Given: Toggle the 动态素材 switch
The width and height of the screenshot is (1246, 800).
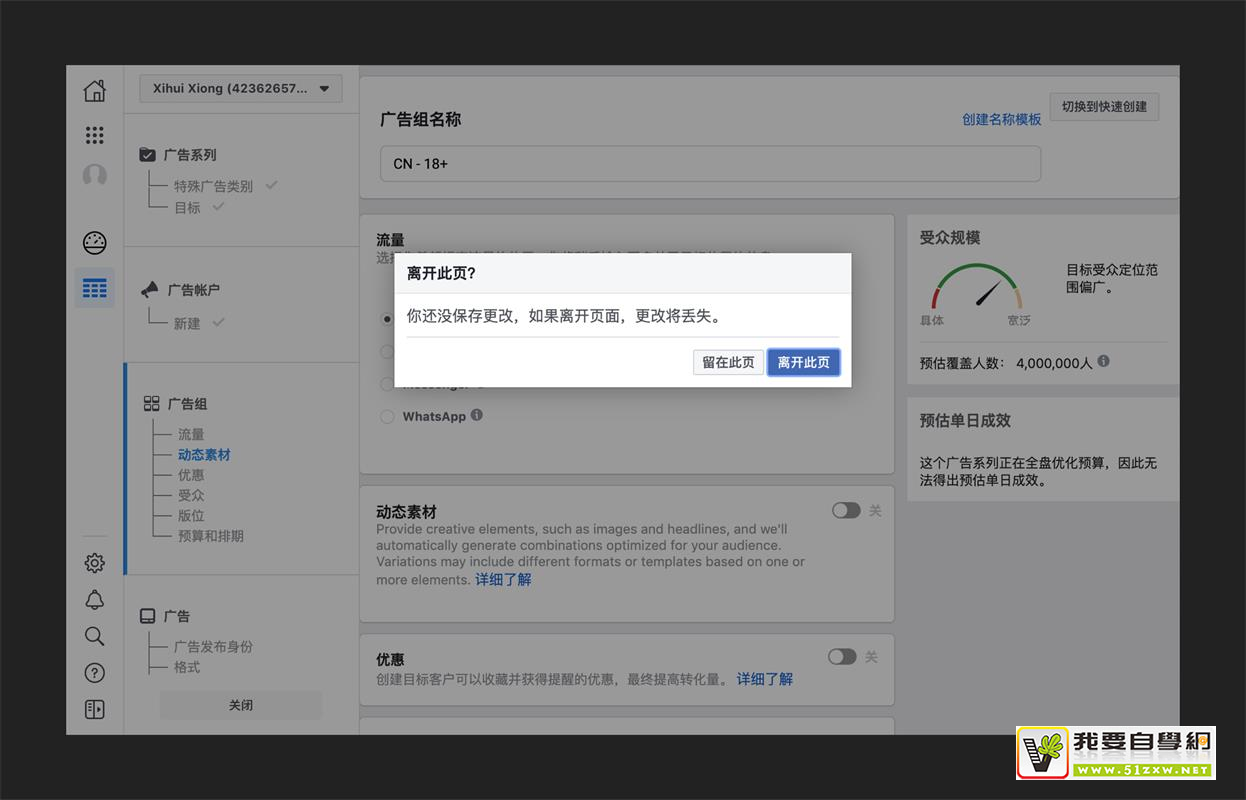Looking at the screenshot, I should coord(846,511).
